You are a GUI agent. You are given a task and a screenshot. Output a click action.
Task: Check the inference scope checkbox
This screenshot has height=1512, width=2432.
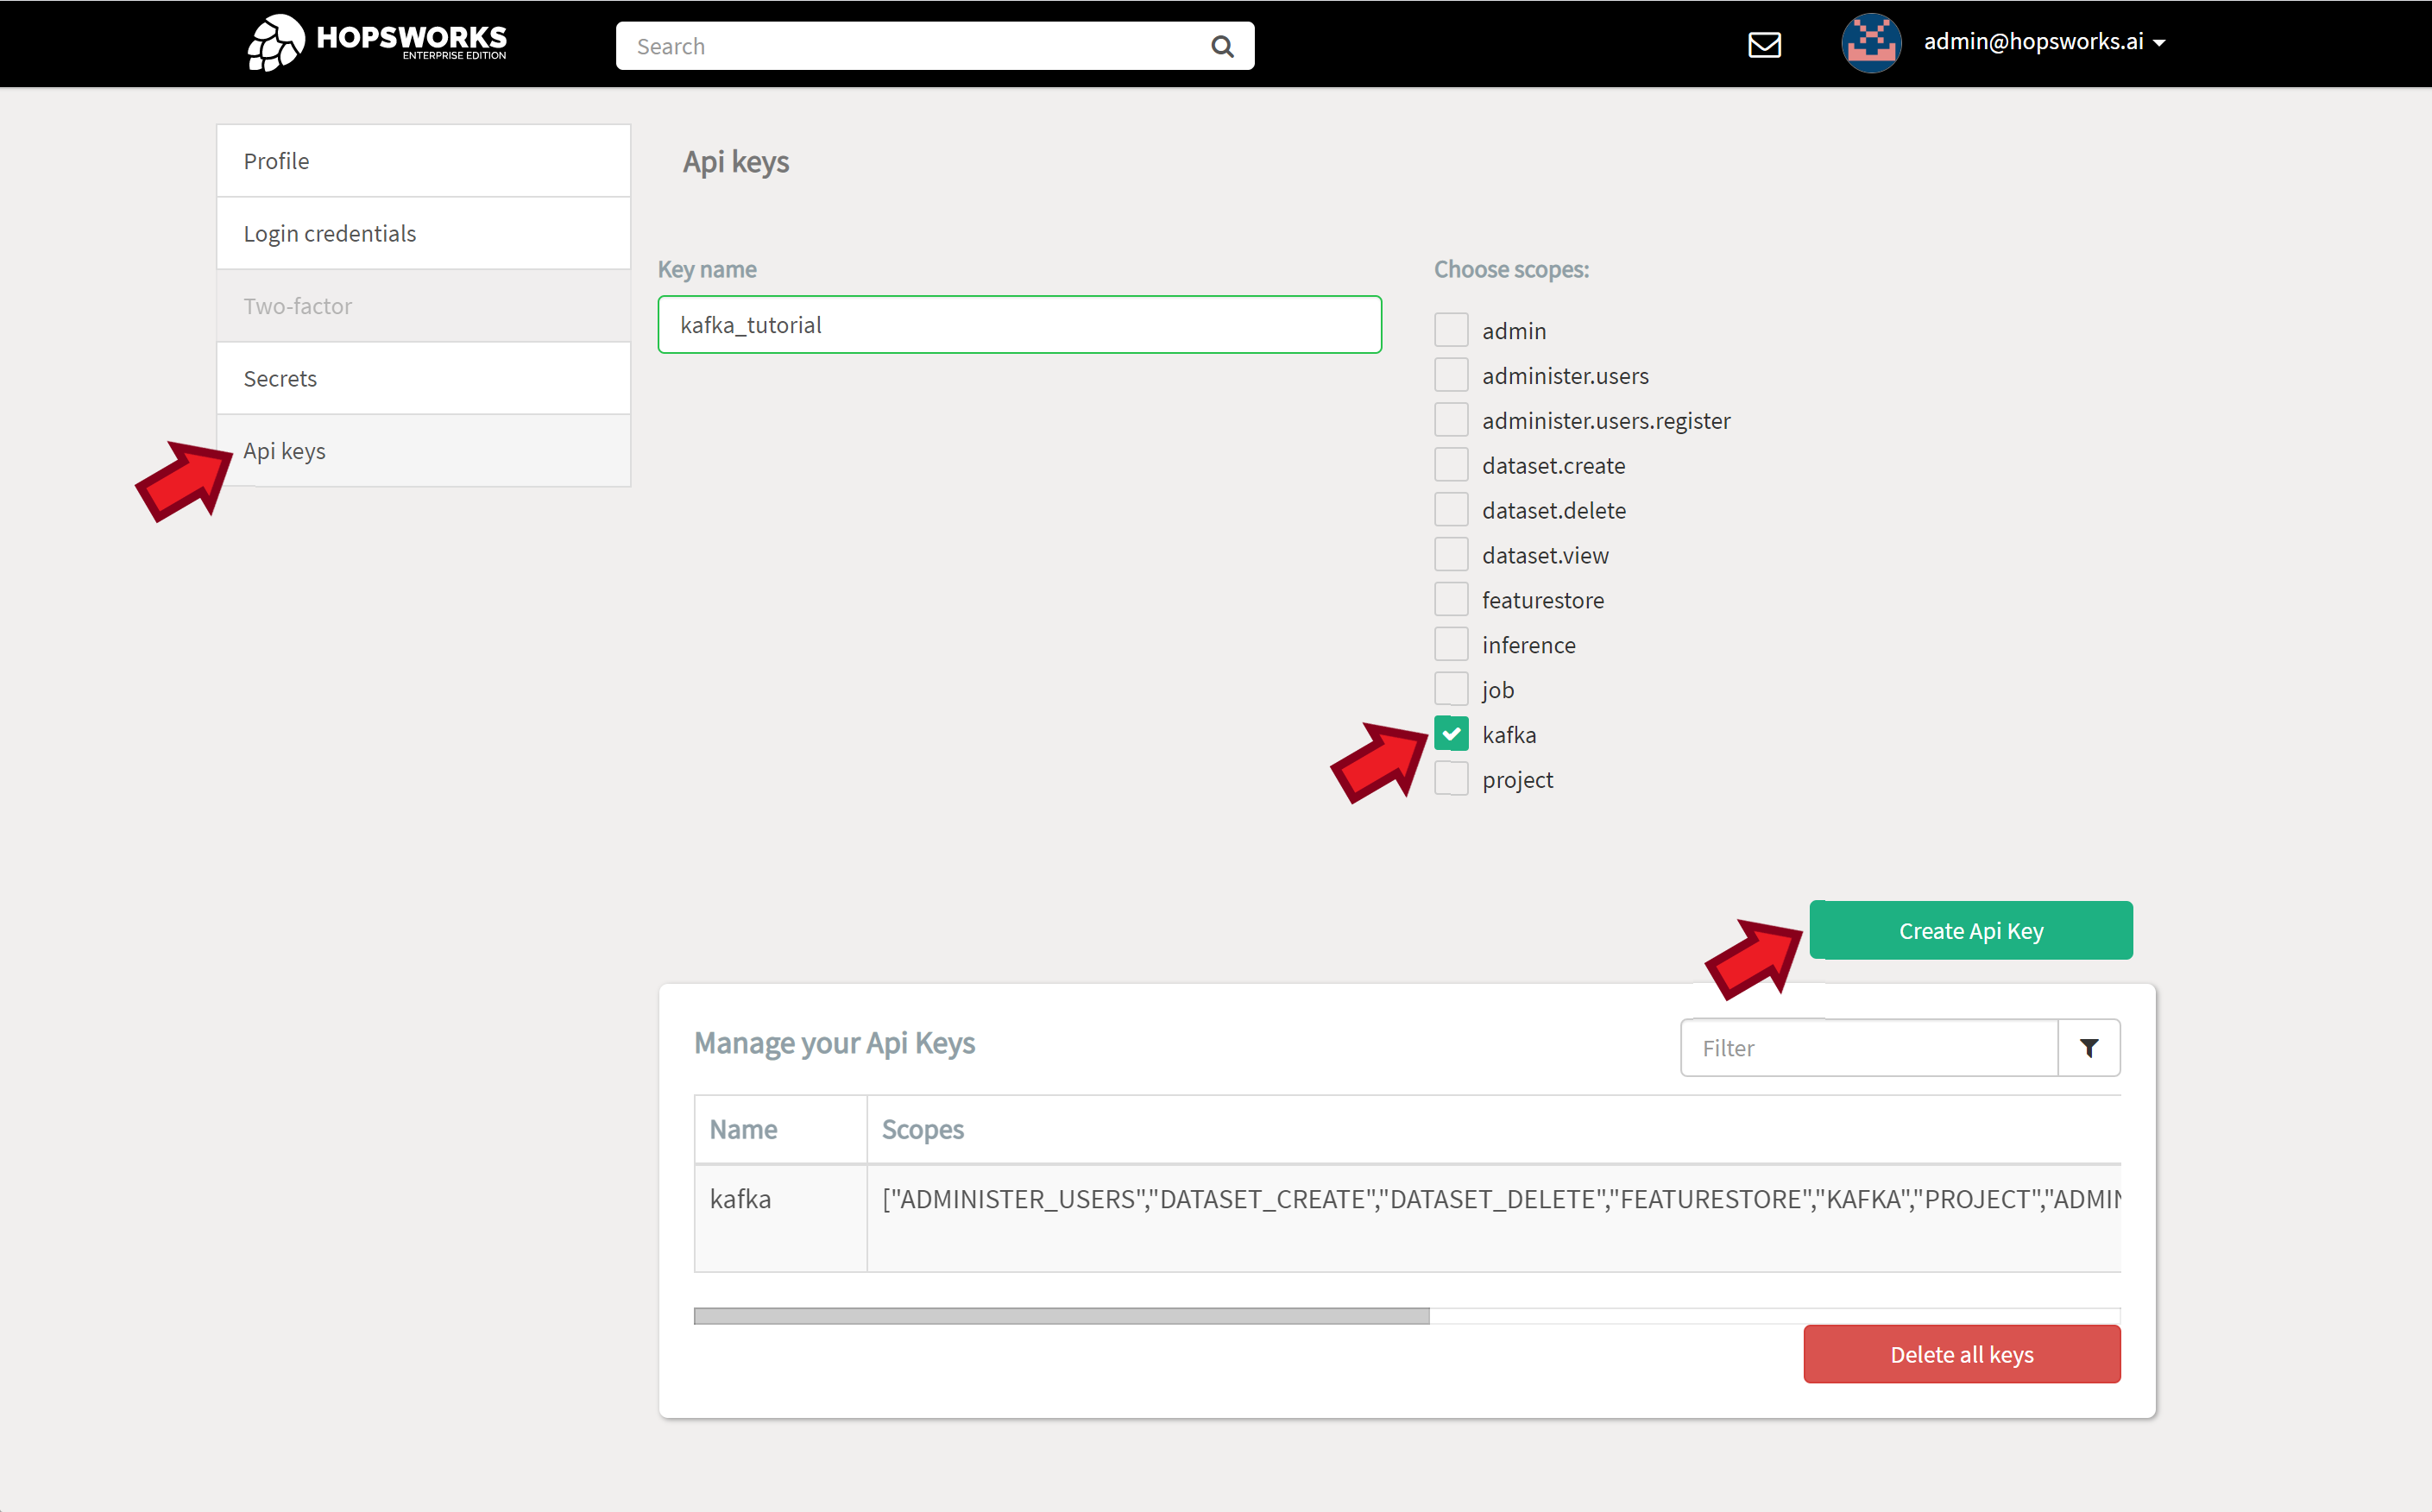pos(1451,643)
